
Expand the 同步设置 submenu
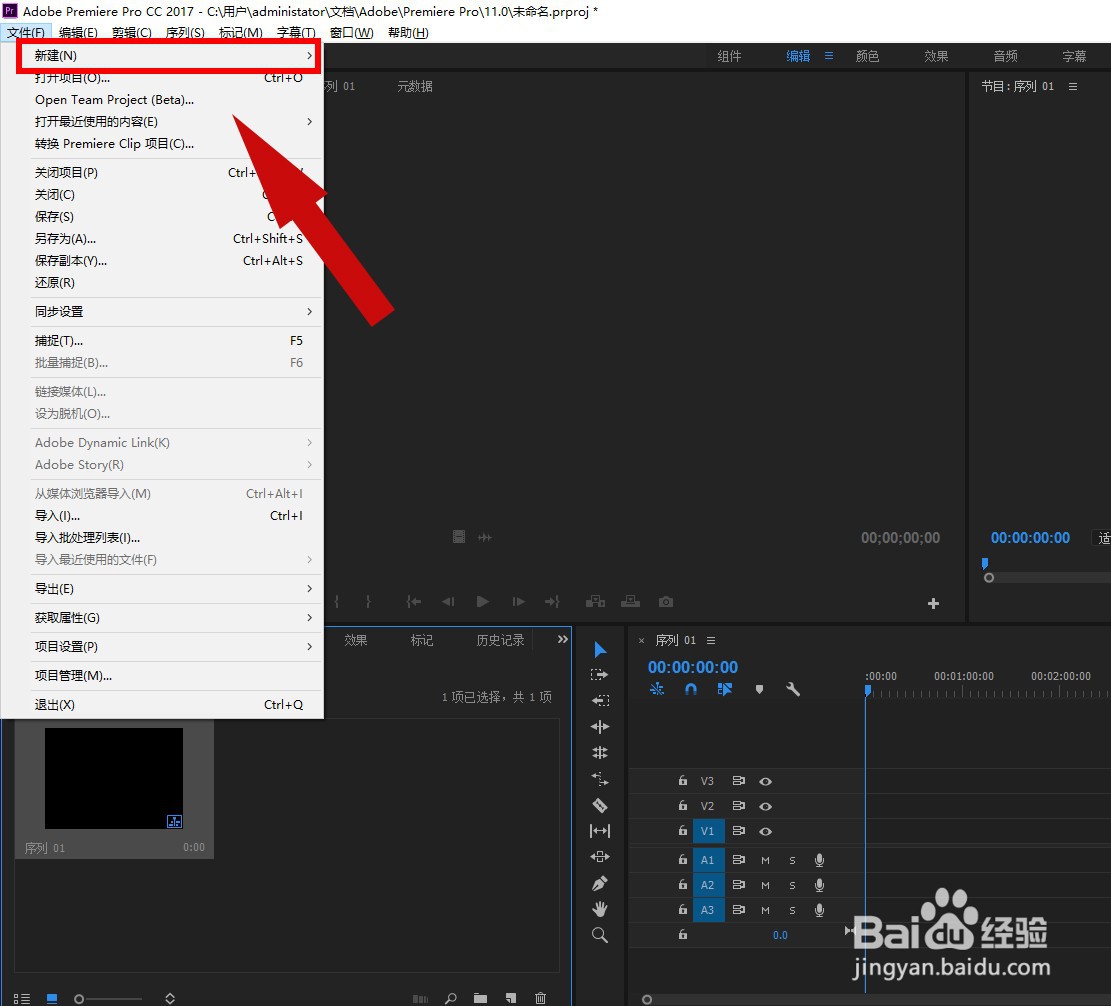pos(174,312)
